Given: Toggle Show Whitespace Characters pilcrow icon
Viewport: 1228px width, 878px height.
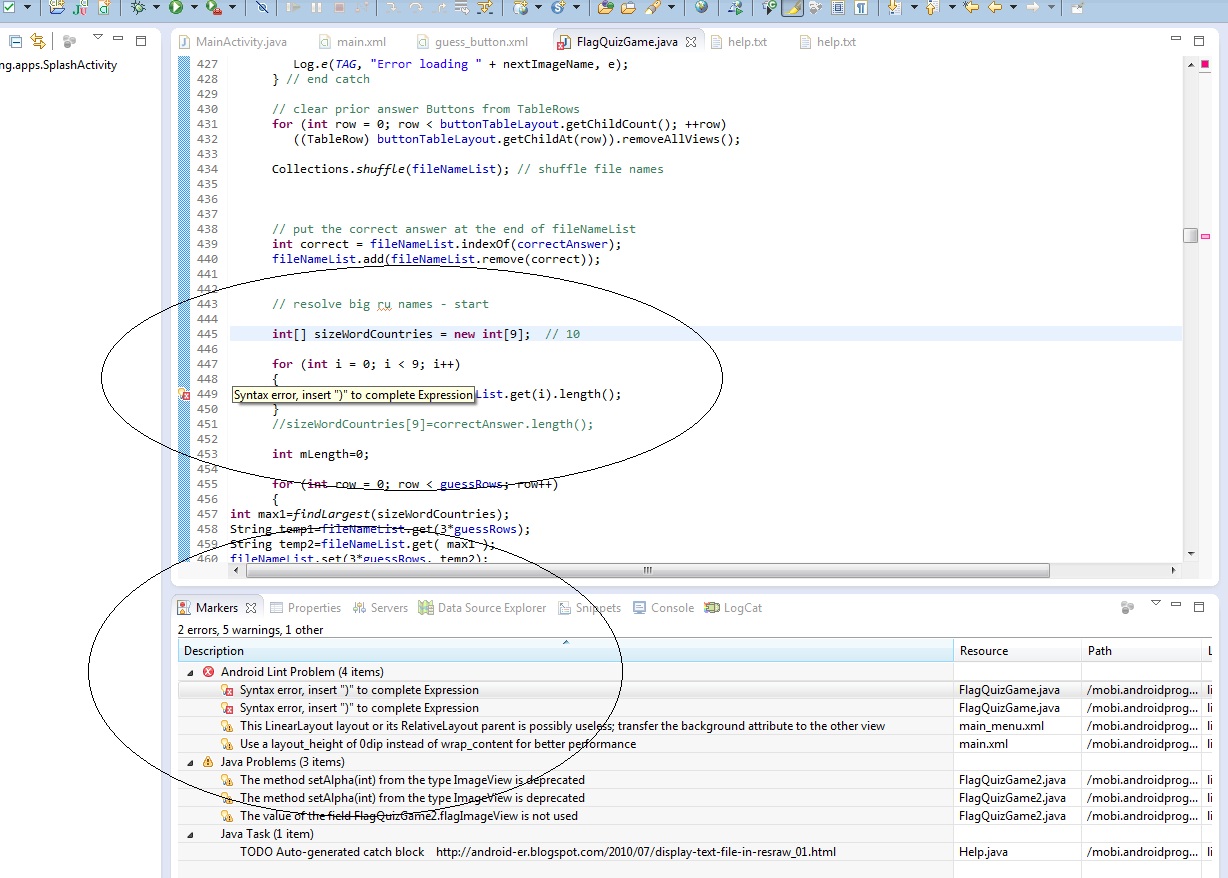Looking at the screenshot, I should [x=860, y=8].
